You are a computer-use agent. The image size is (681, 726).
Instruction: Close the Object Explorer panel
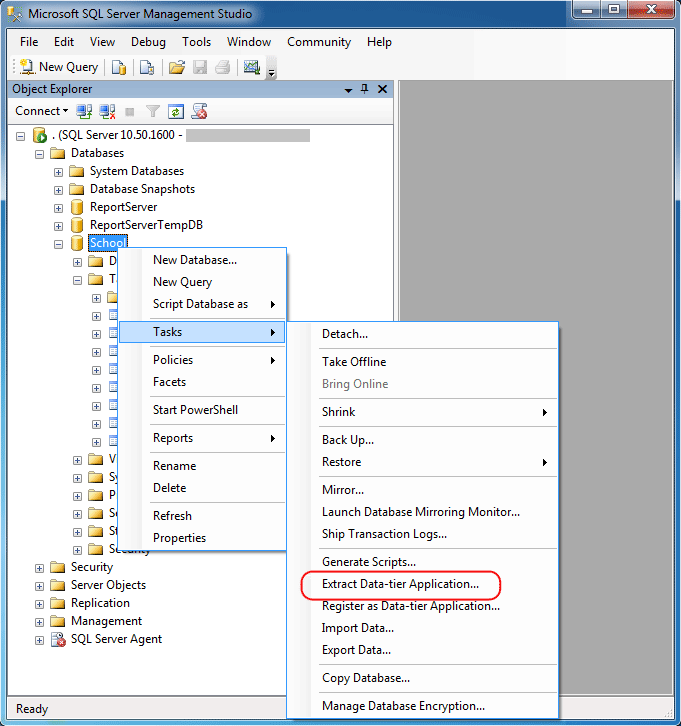382,89
